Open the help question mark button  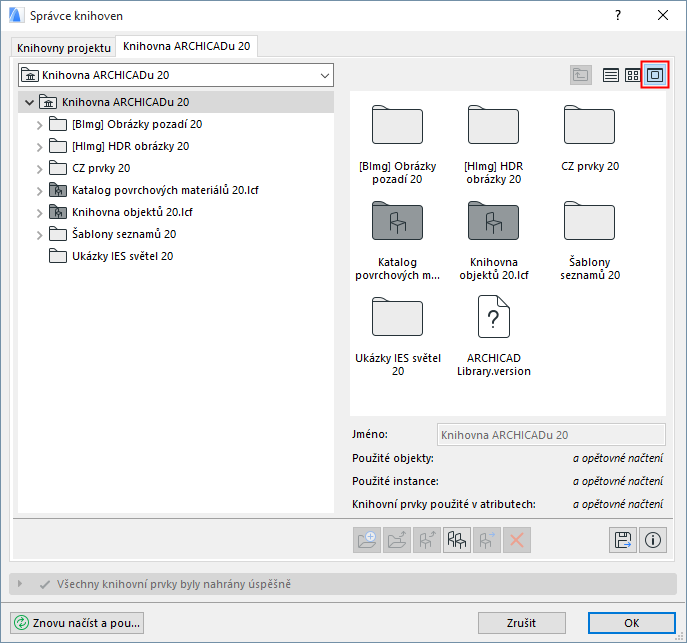click(618, 15)
